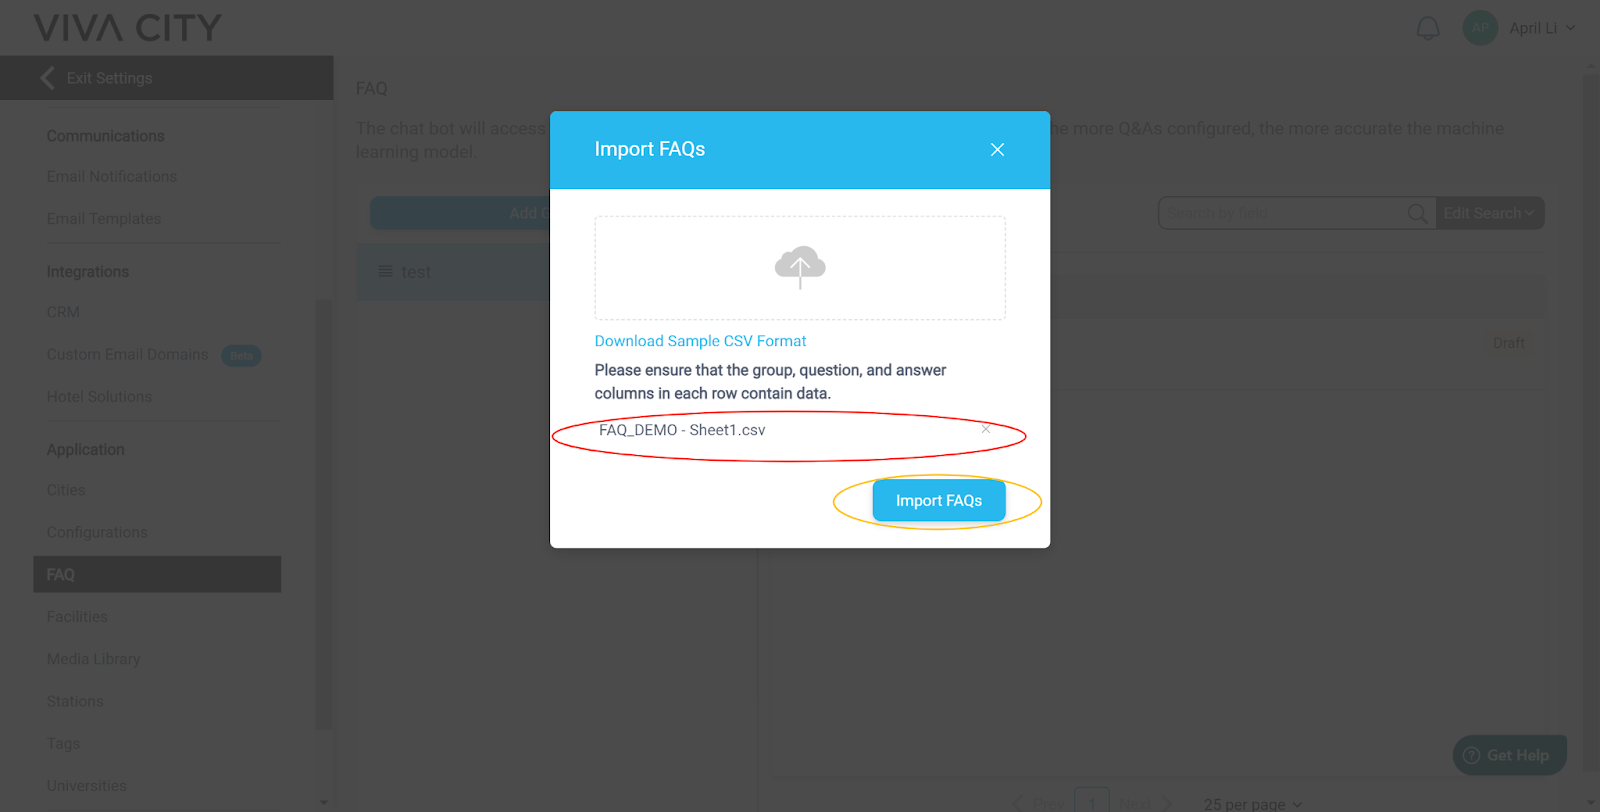Image resolution: width=1600 pixels, height=812 pixels.
Task: Click the cloud upload icon
Action: [x=800, y=267]
